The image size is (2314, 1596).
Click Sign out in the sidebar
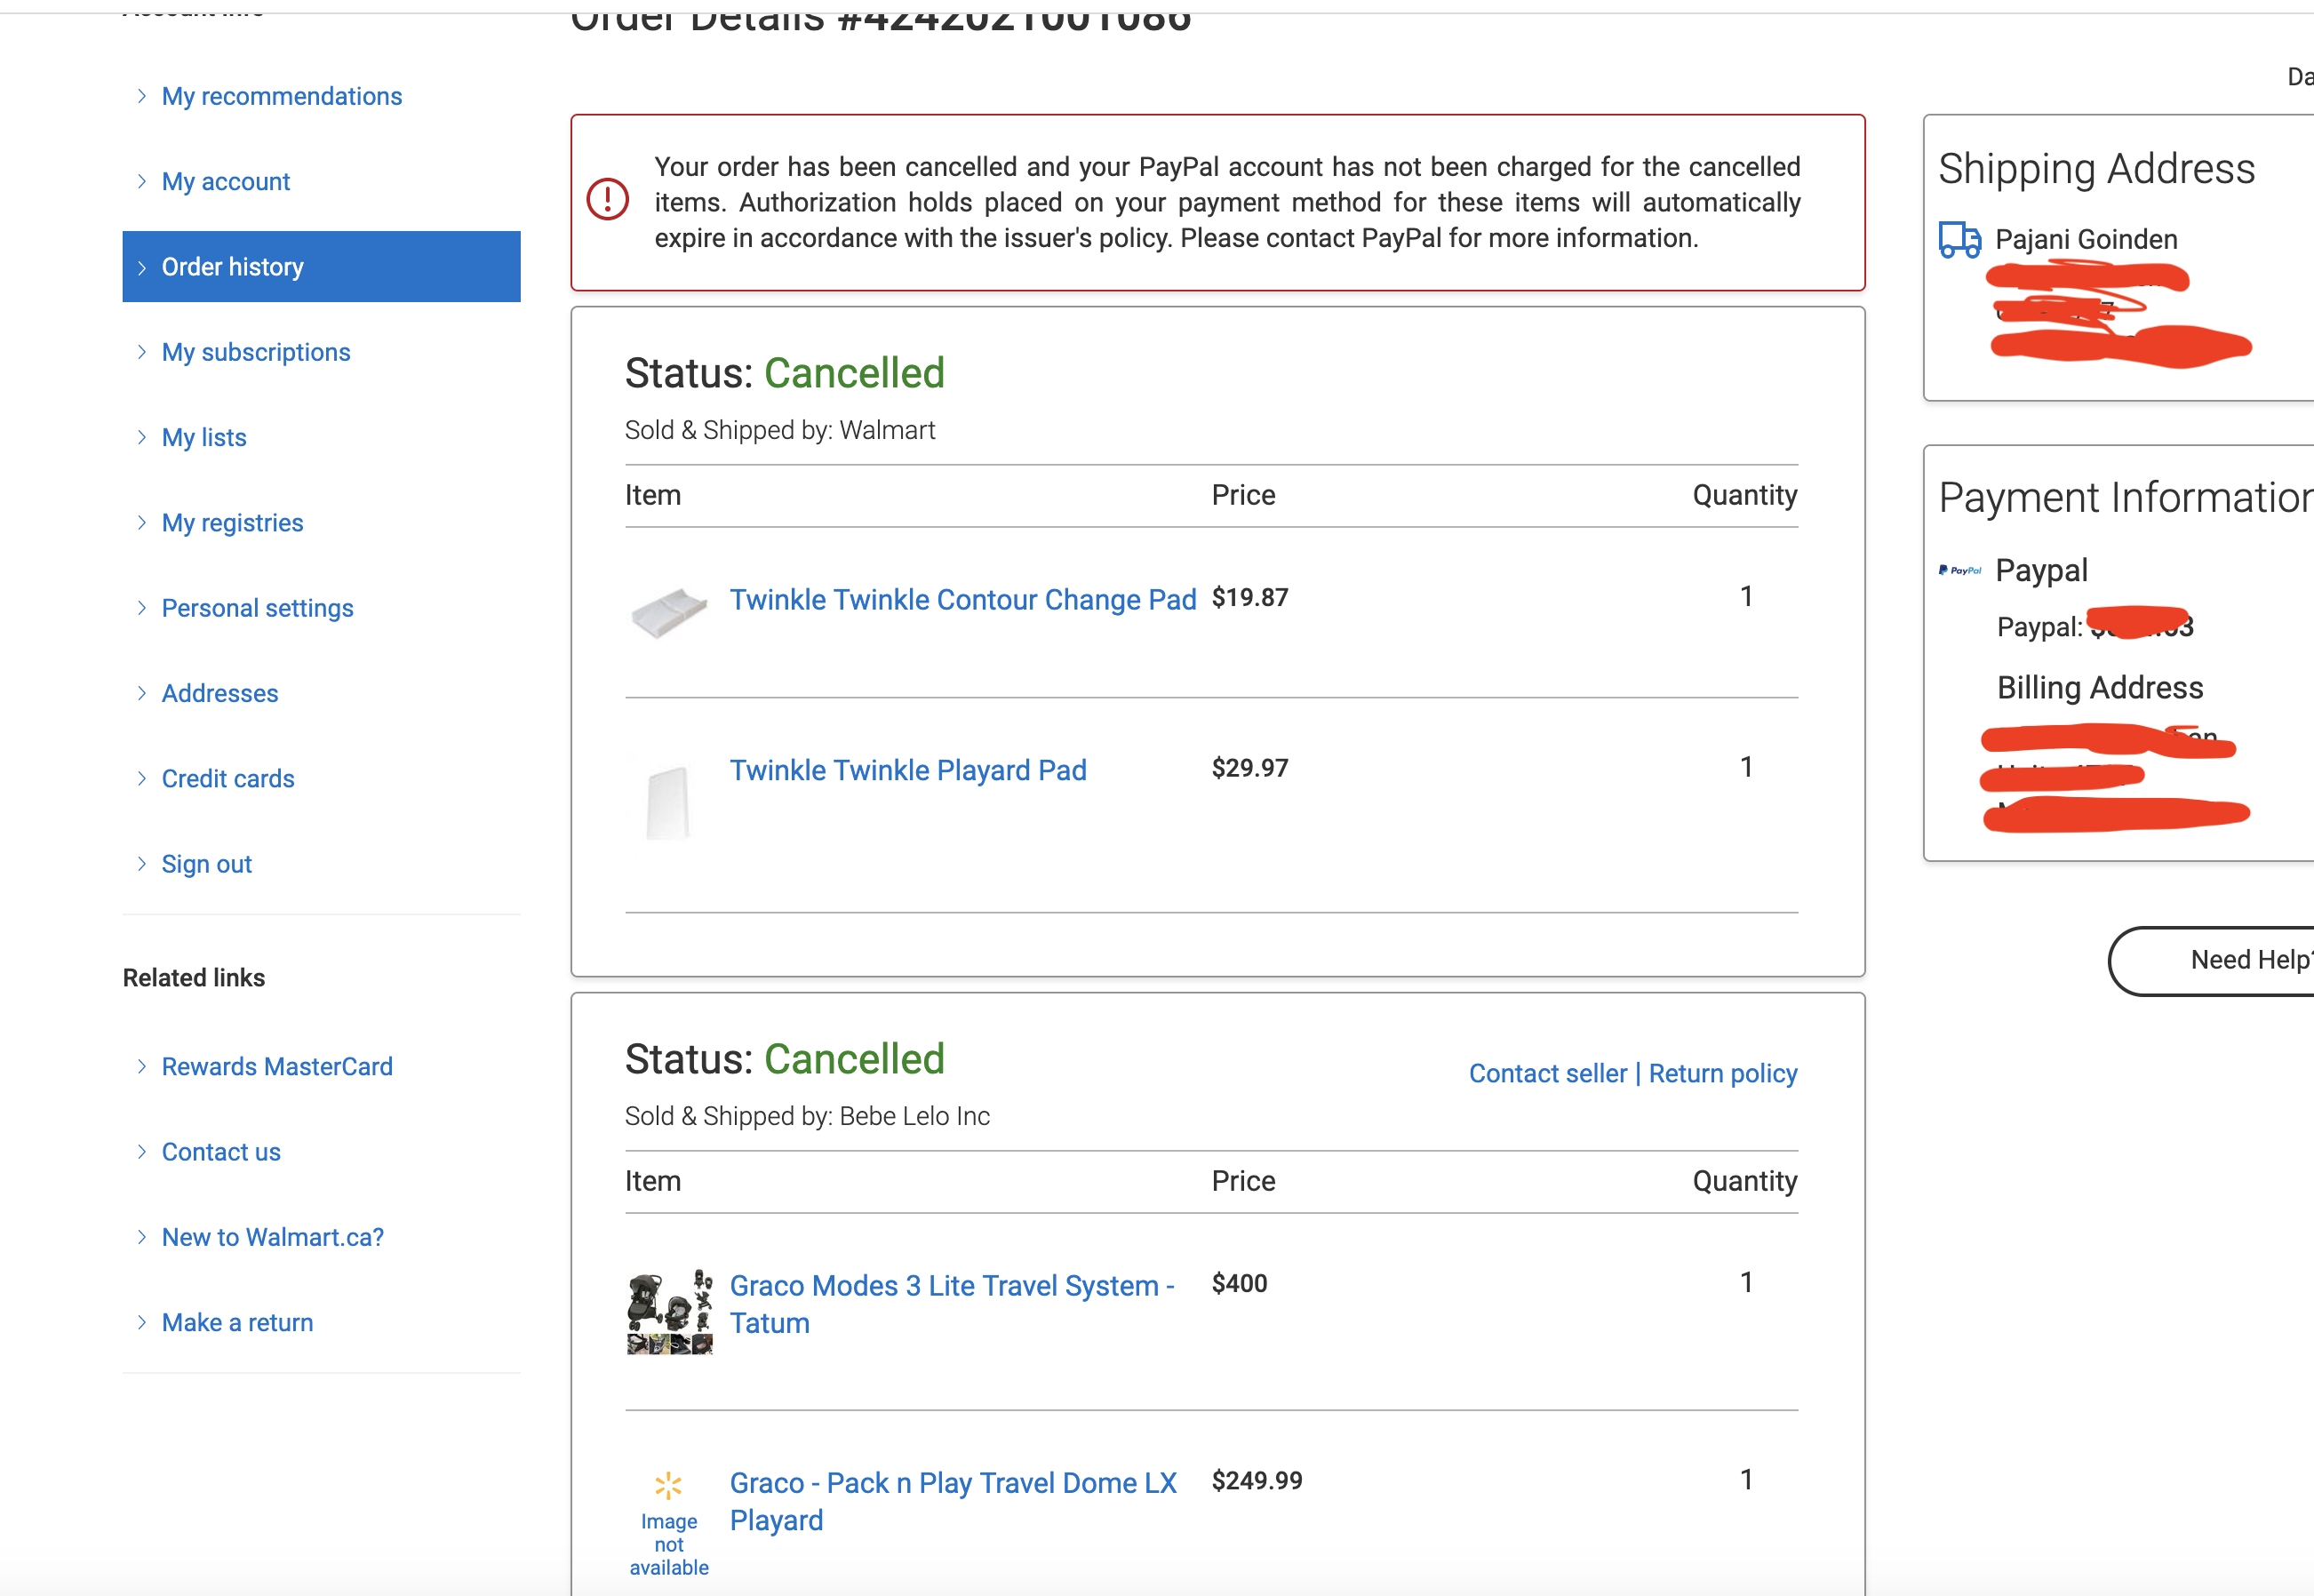pos(206,863)
